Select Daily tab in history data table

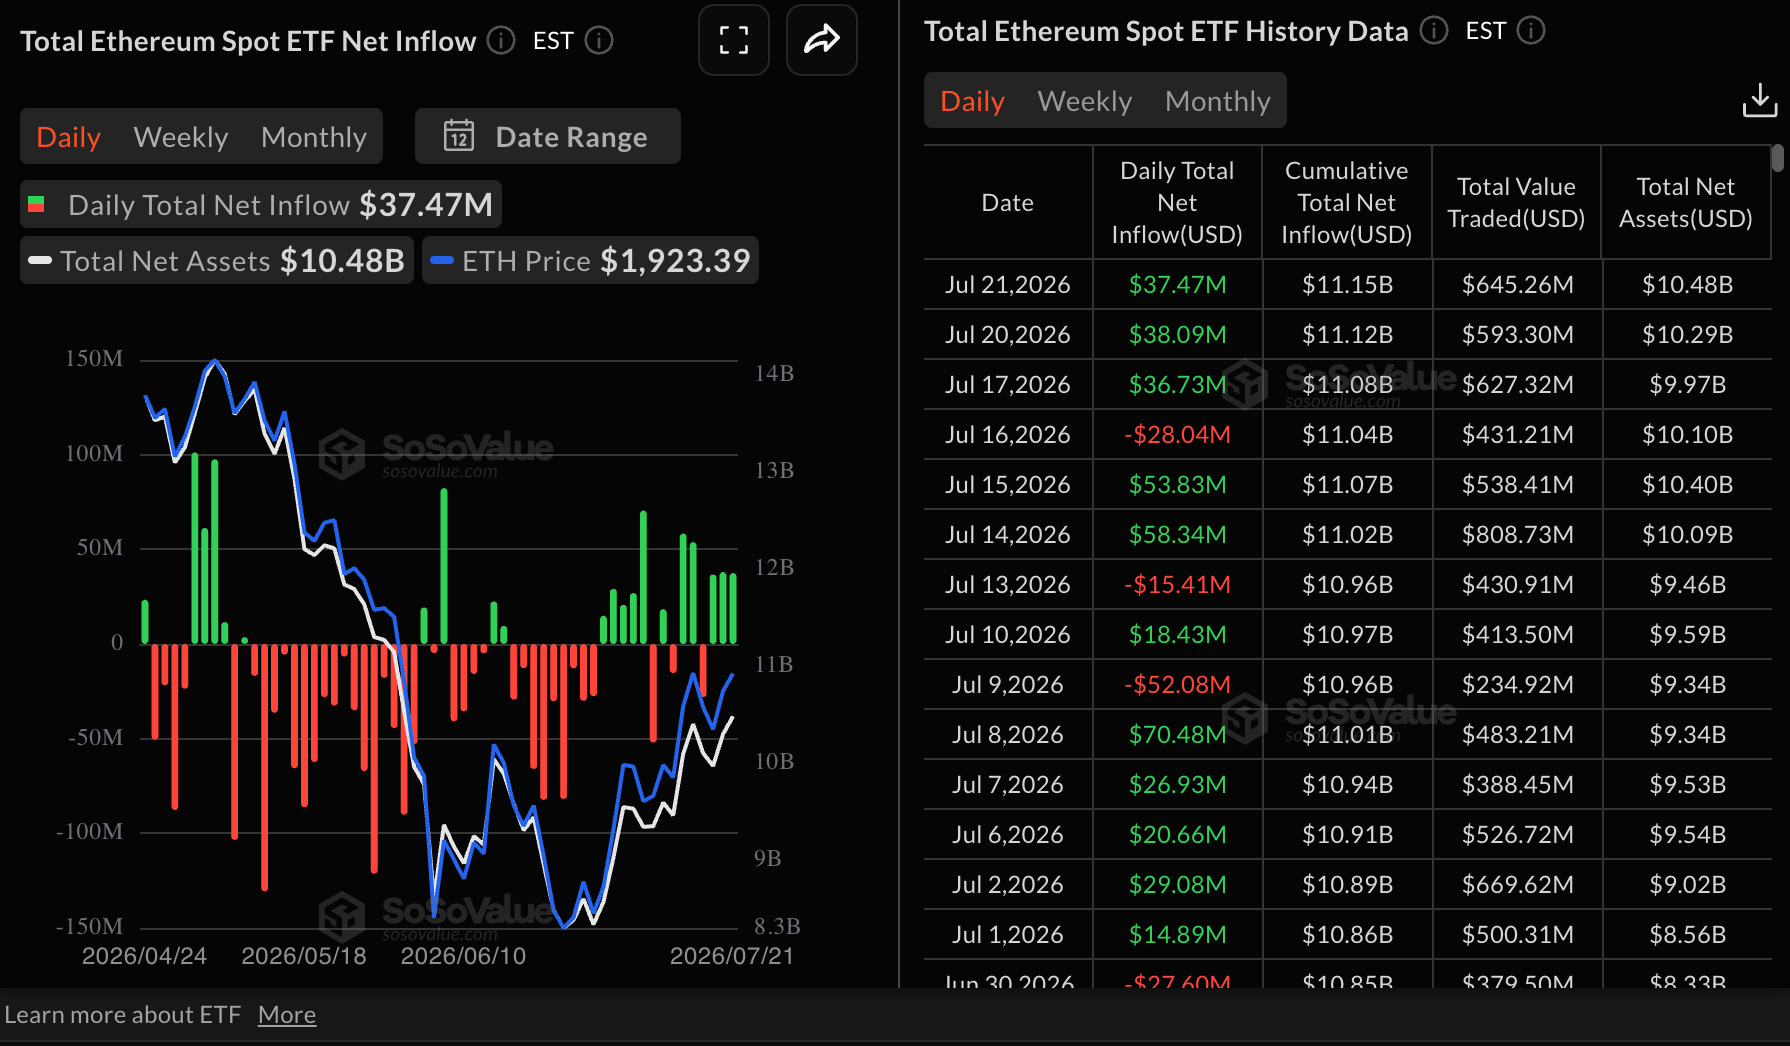(x=972, y=101)
